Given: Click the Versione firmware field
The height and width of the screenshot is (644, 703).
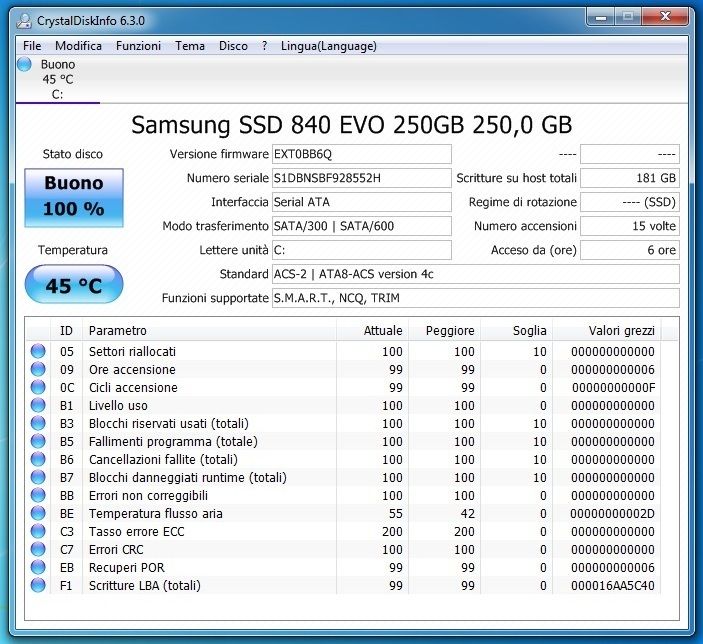Looking at the screenshot, I should [x=361, y=154].
